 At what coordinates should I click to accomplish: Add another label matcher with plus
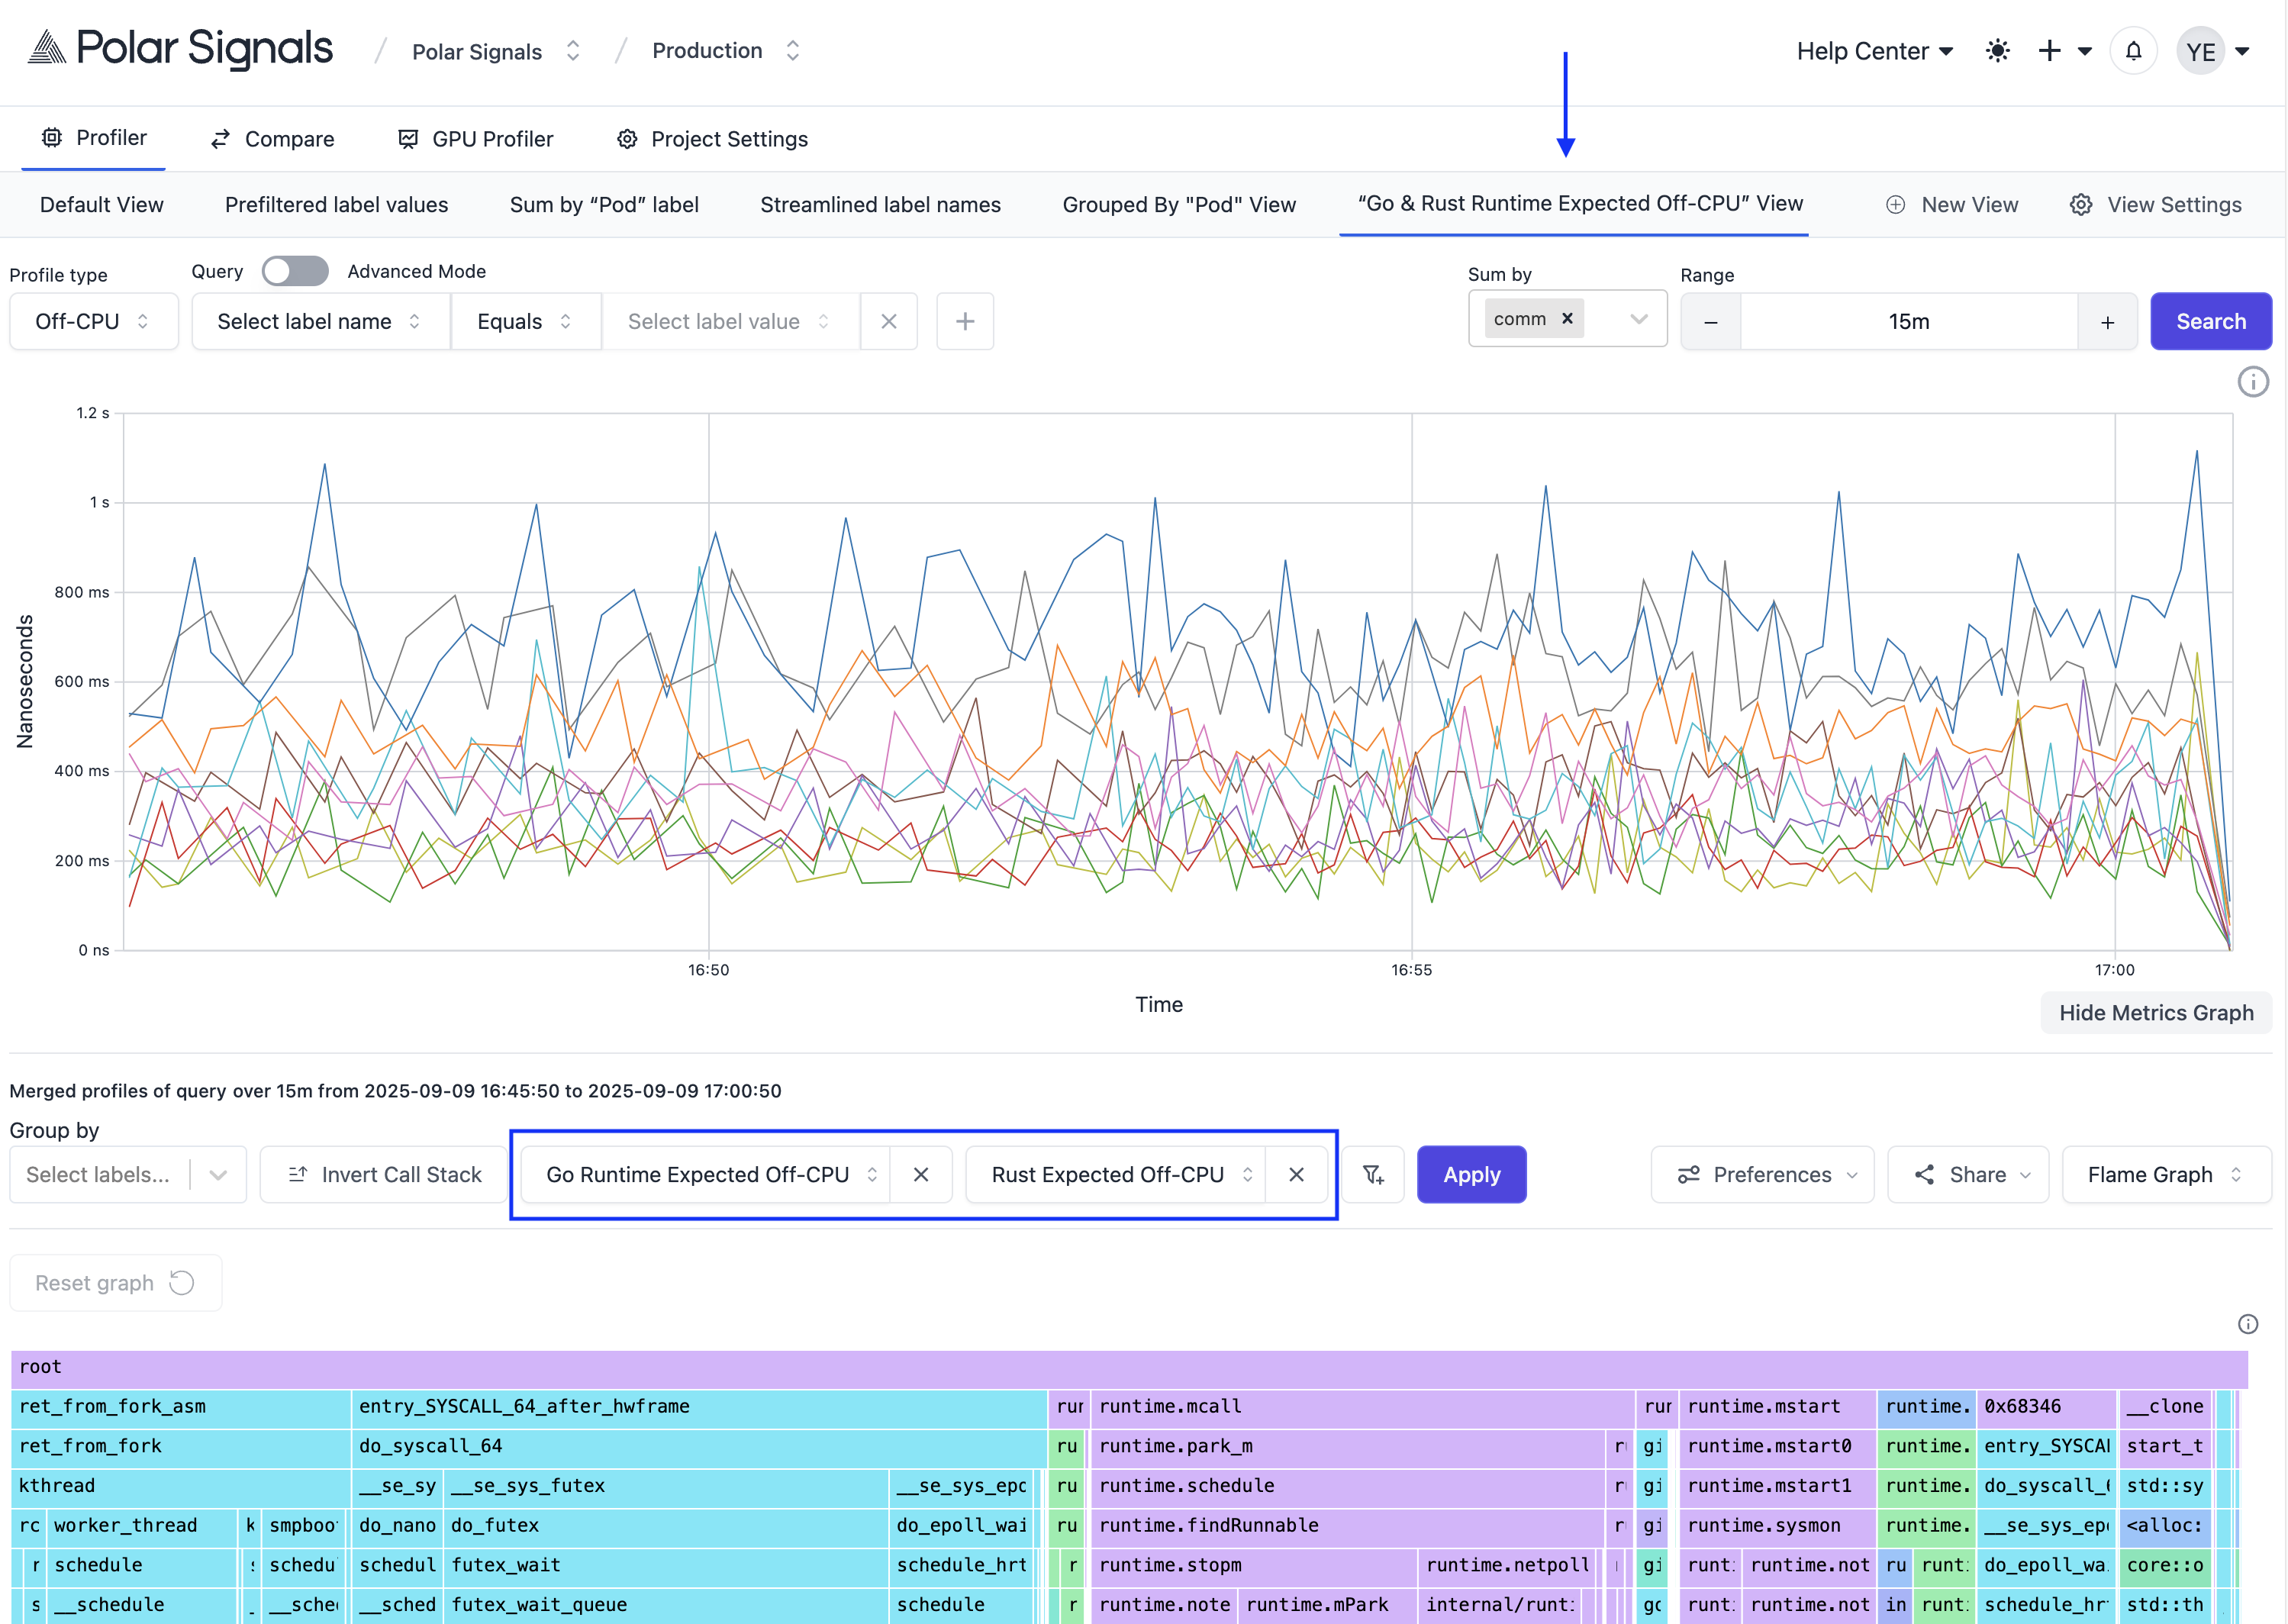pyautogui.click(x=964, y=322)
